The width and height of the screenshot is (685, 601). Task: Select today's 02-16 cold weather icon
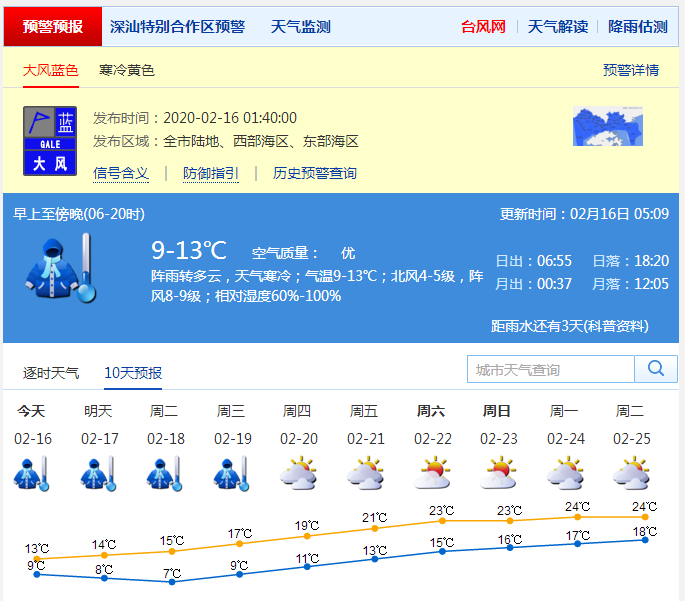click(33, 474)
